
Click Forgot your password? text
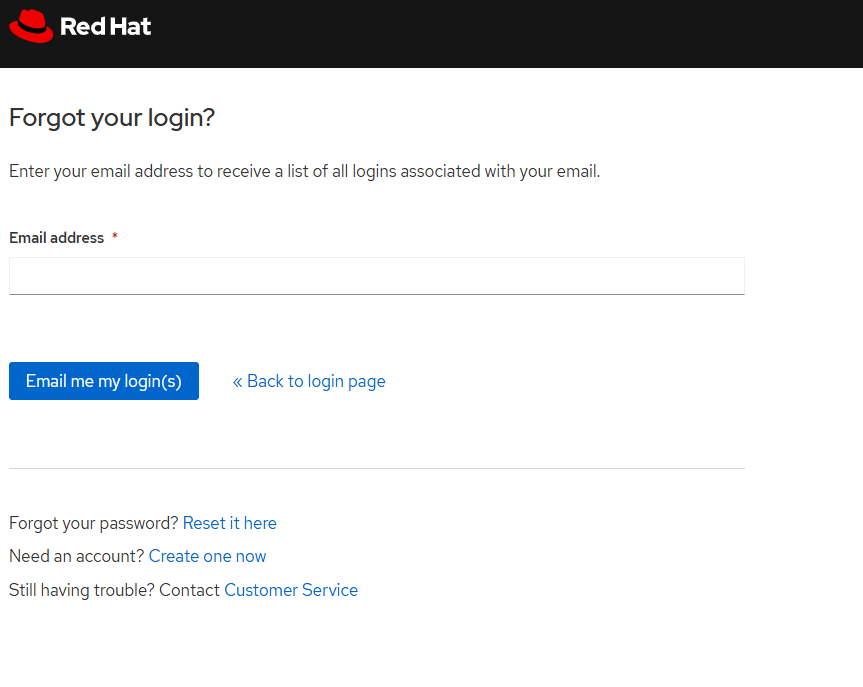92,523
